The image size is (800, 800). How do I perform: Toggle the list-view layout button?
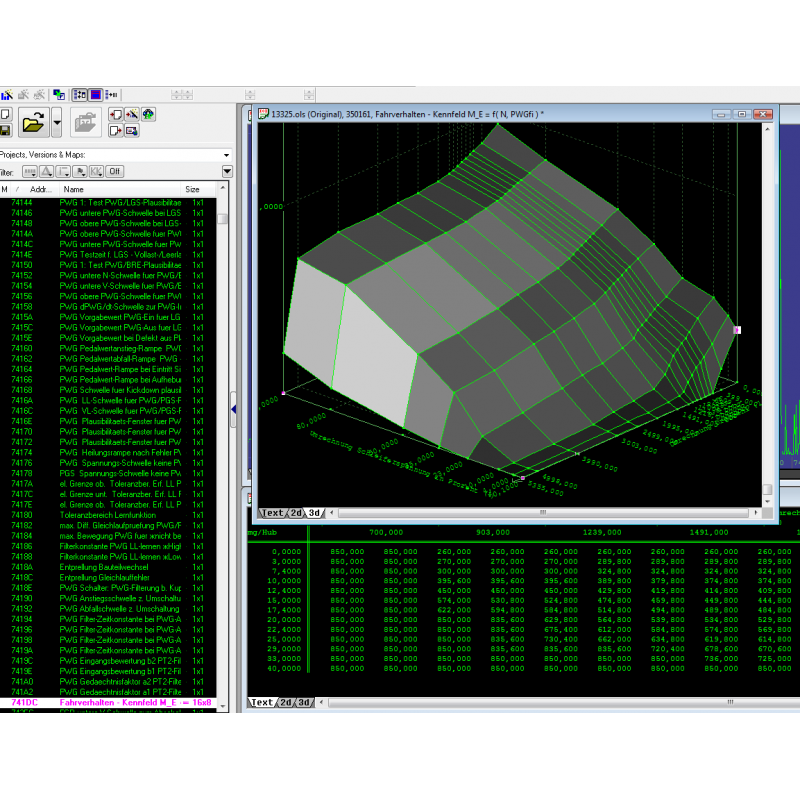point(80,94)
